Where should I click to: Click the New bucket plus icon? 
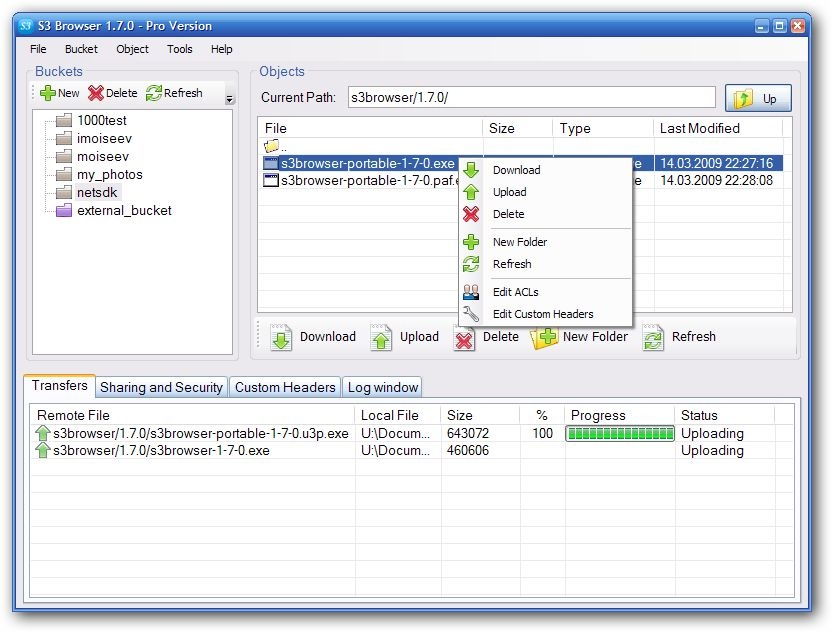[x=47, y=93]
